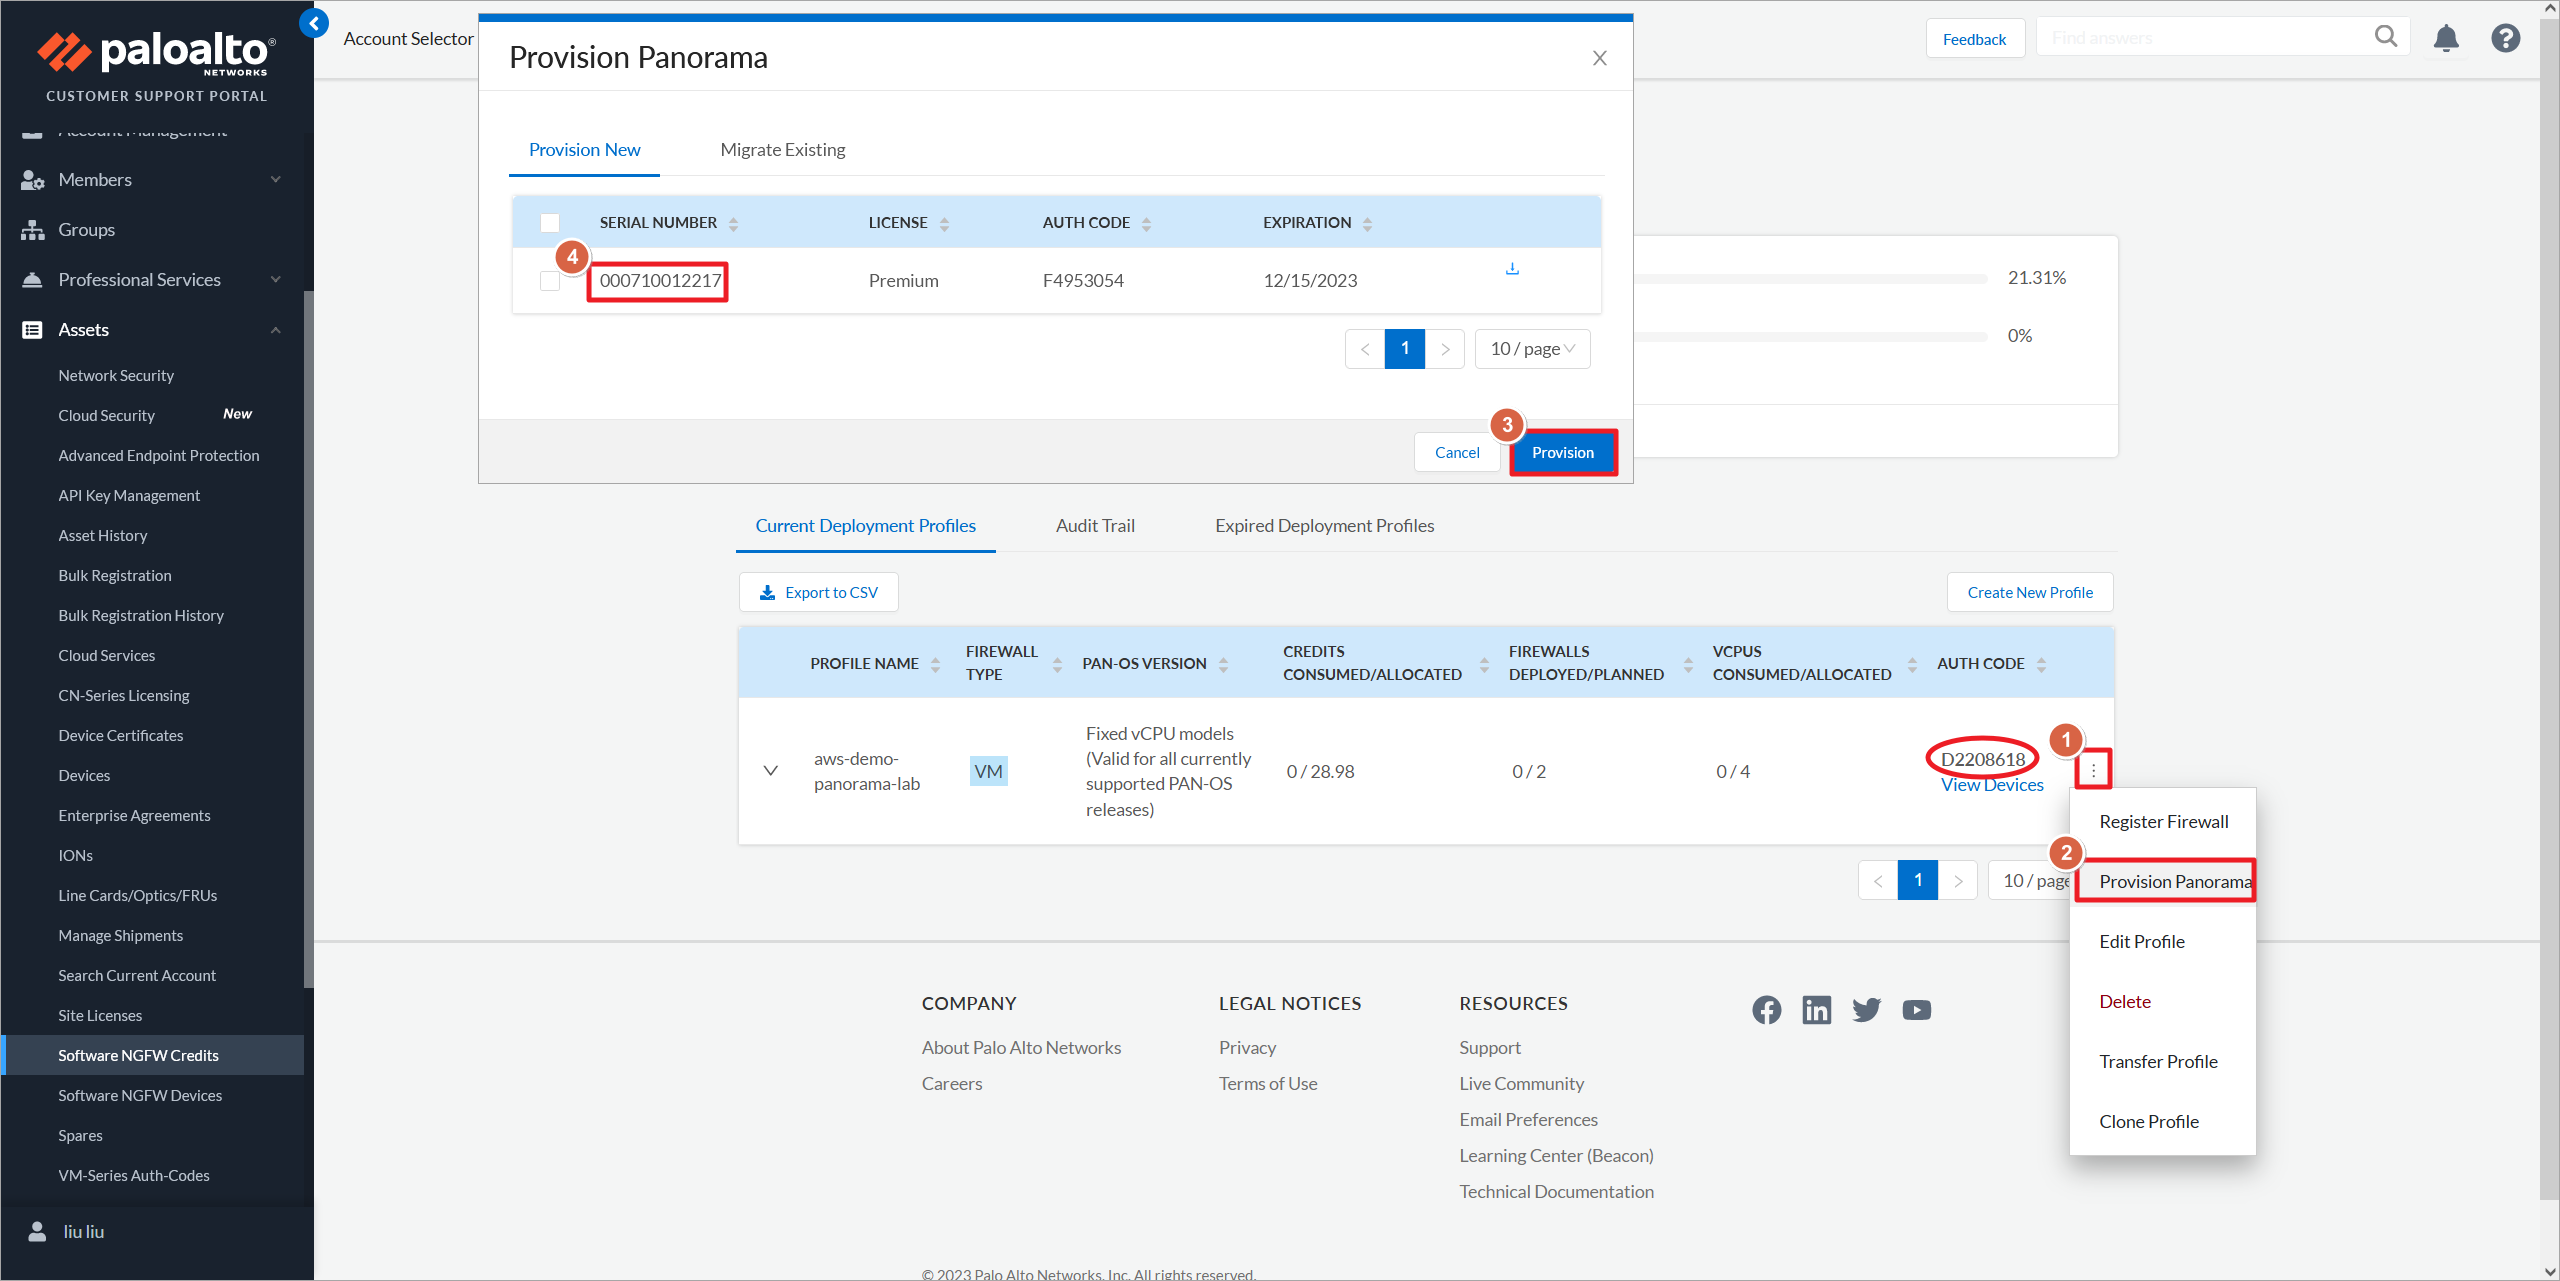Viewport: 2560px width, 1281px height.
Task: Open YouTube icon in footer
Action: coord(1916,1010)
